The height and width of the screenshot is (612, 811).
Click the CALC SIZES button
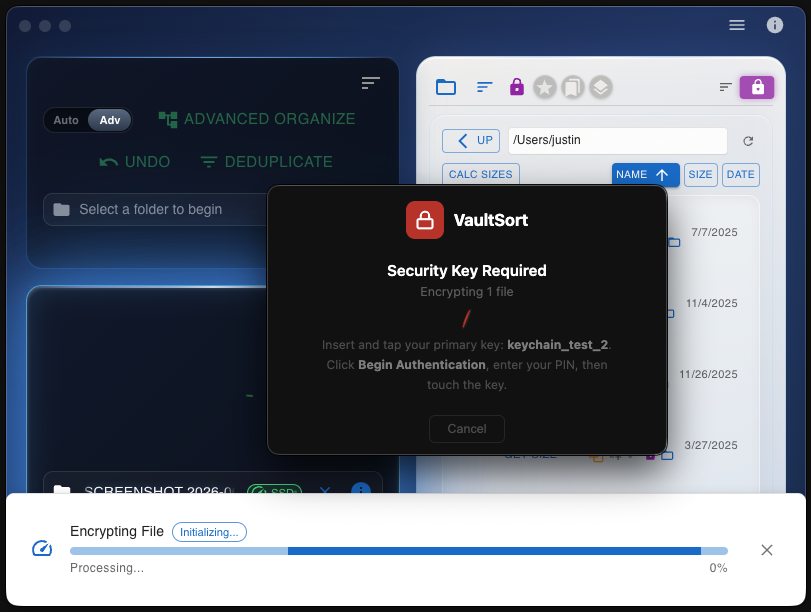pyautogui.click(x=480, y=174)
